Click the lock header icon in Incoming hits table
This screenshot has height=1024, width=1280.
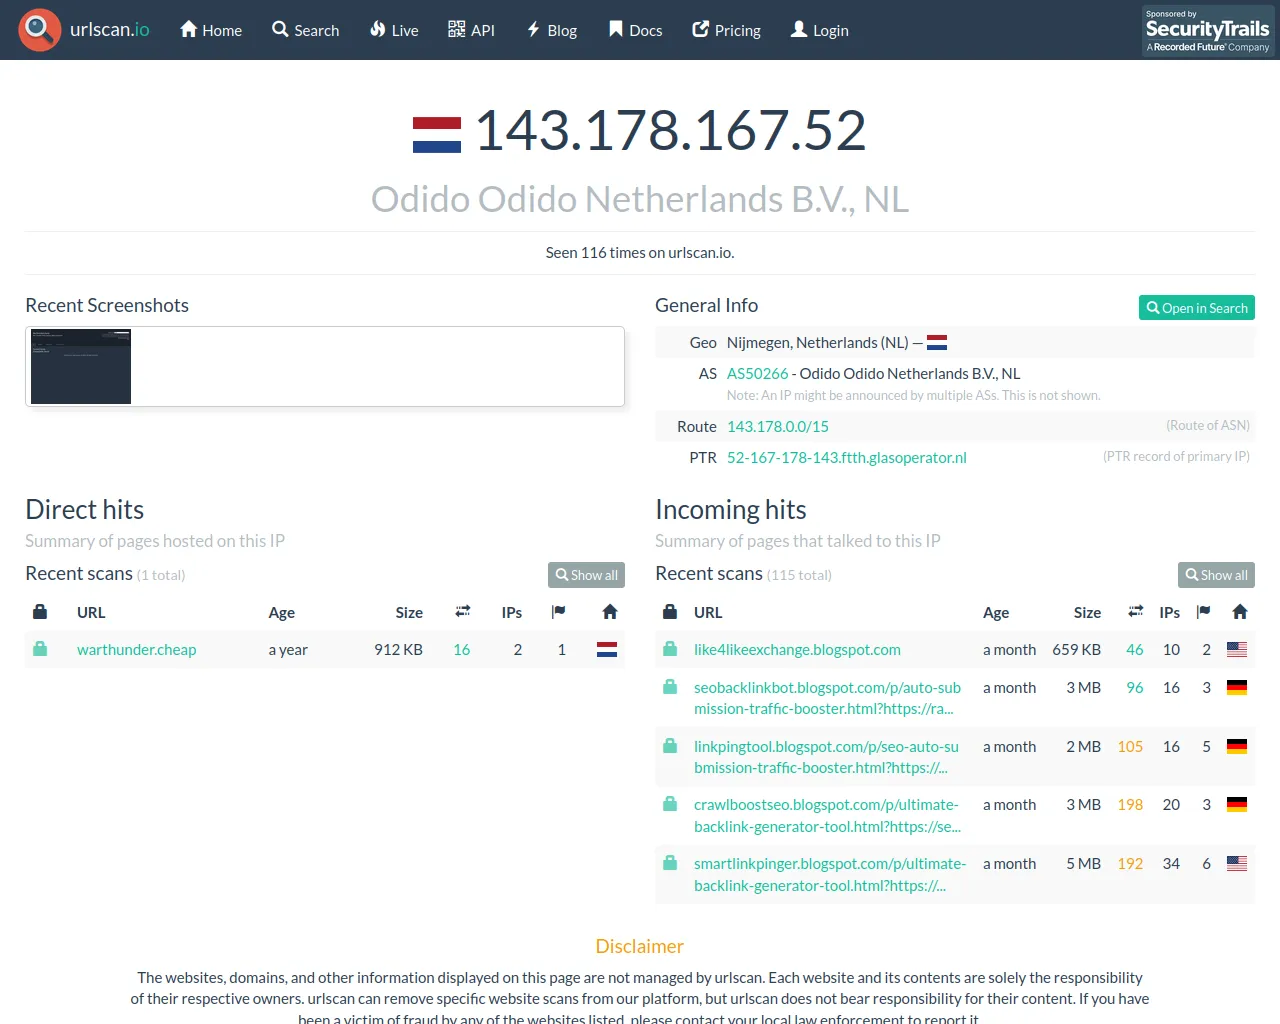[x=670, y=612]
